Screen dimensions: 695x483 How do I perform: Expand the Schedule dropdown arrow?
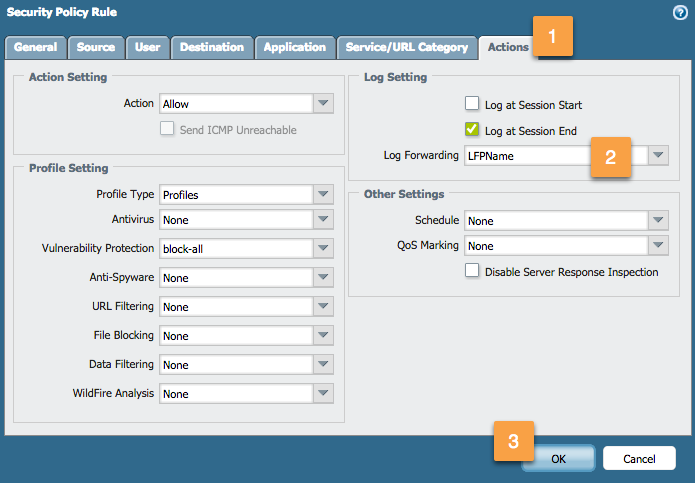coord(657,220)
